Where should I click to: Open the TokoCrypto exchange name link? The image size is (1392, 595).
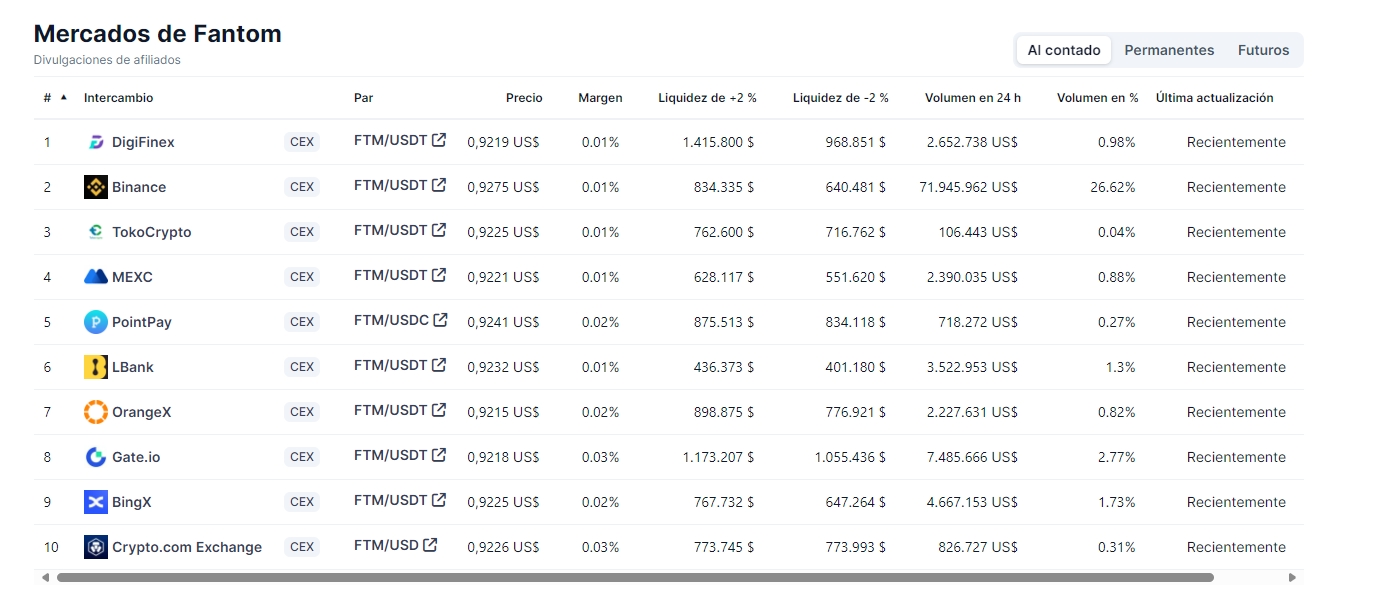click(x=152, y=232)
